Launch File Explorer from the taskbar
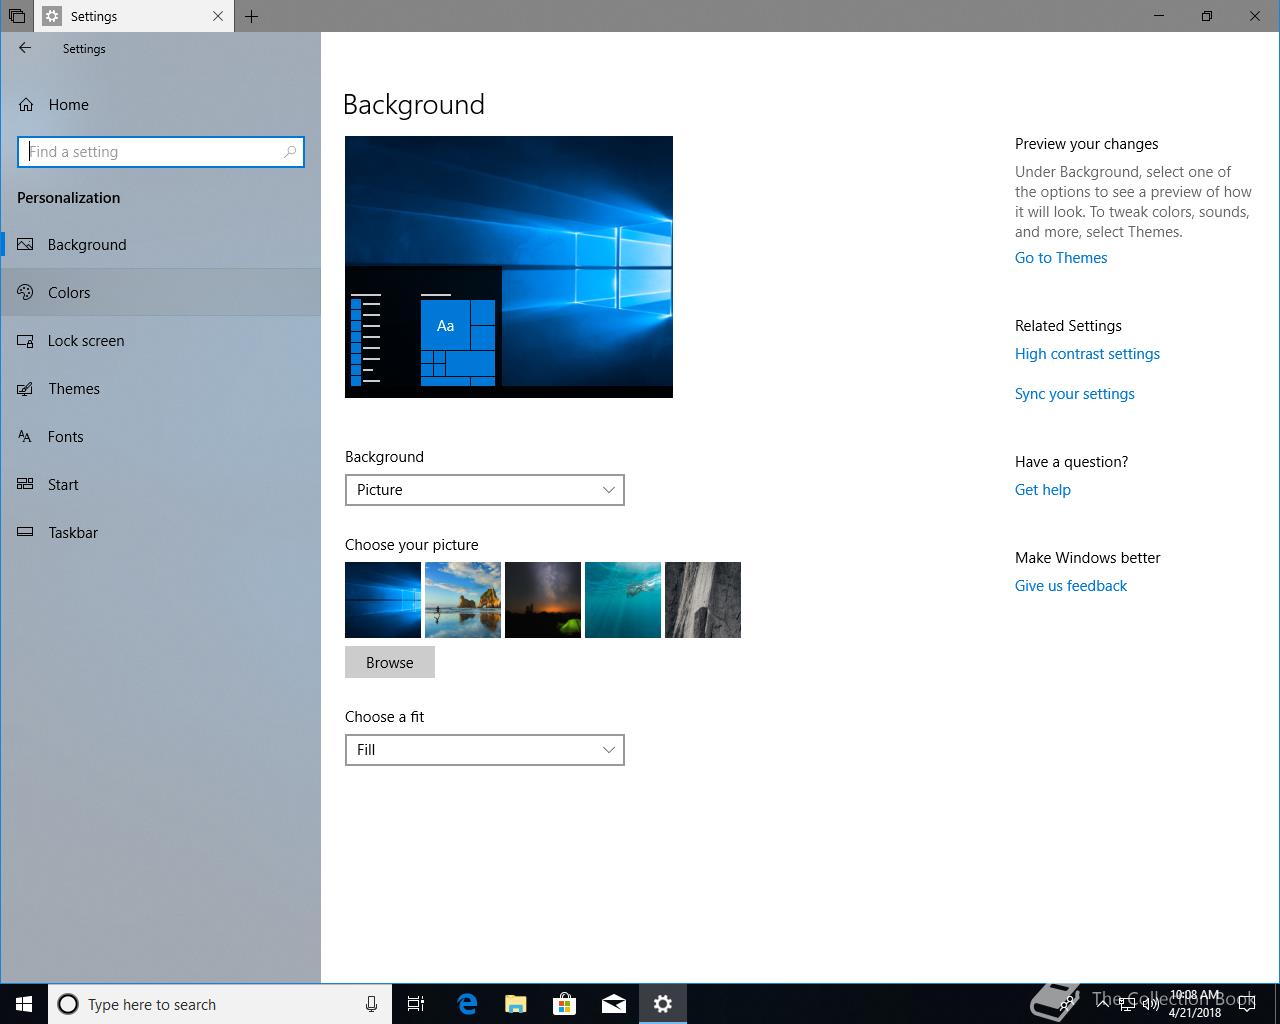1280x1024 pixels. [x=516, y=1004]
